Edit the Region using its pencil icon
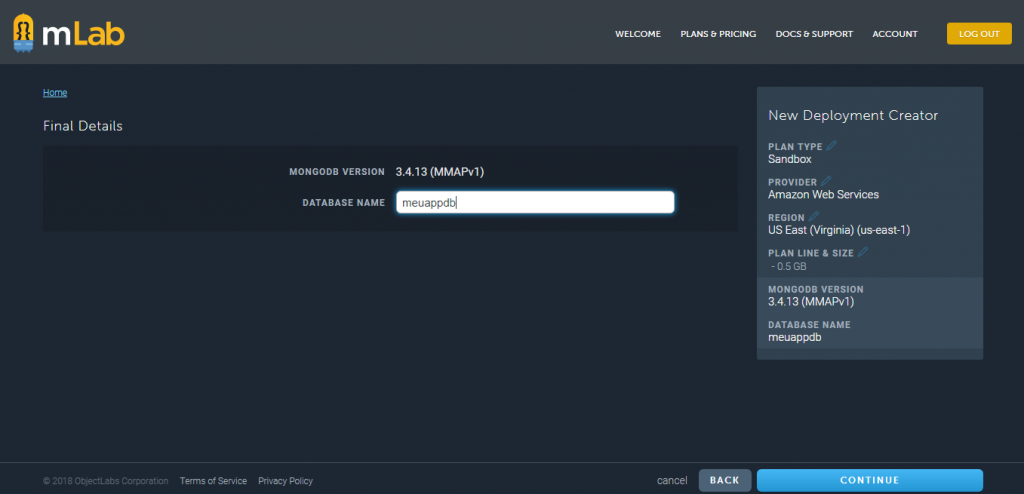The width and height of the screenshot is (1024, 494). click(813, 216)
